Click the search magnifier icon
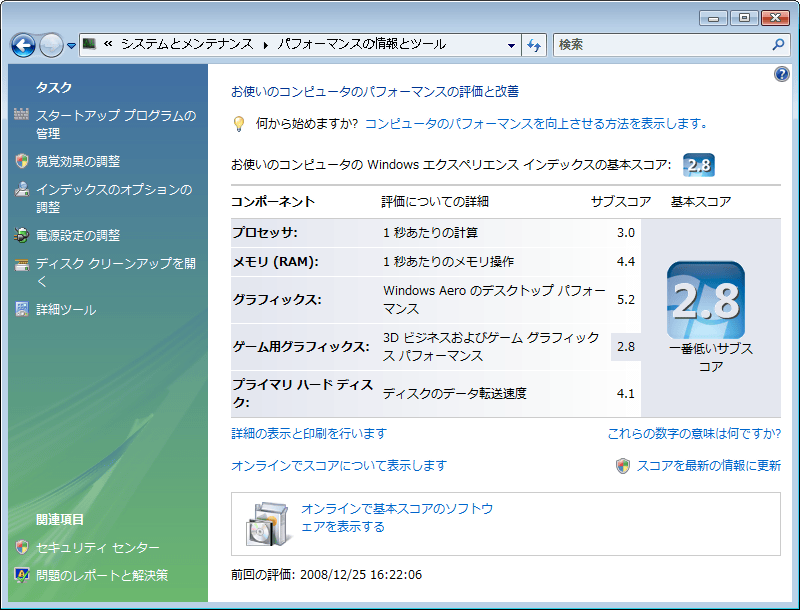Screen dimensions: 800x610 pos(779,45)
